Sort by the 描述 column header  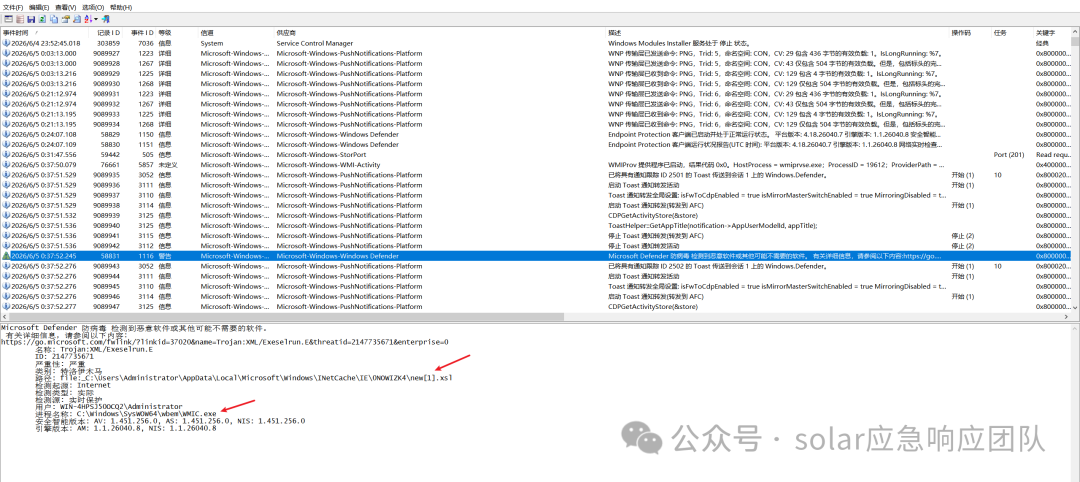click(x=778, y=32)
